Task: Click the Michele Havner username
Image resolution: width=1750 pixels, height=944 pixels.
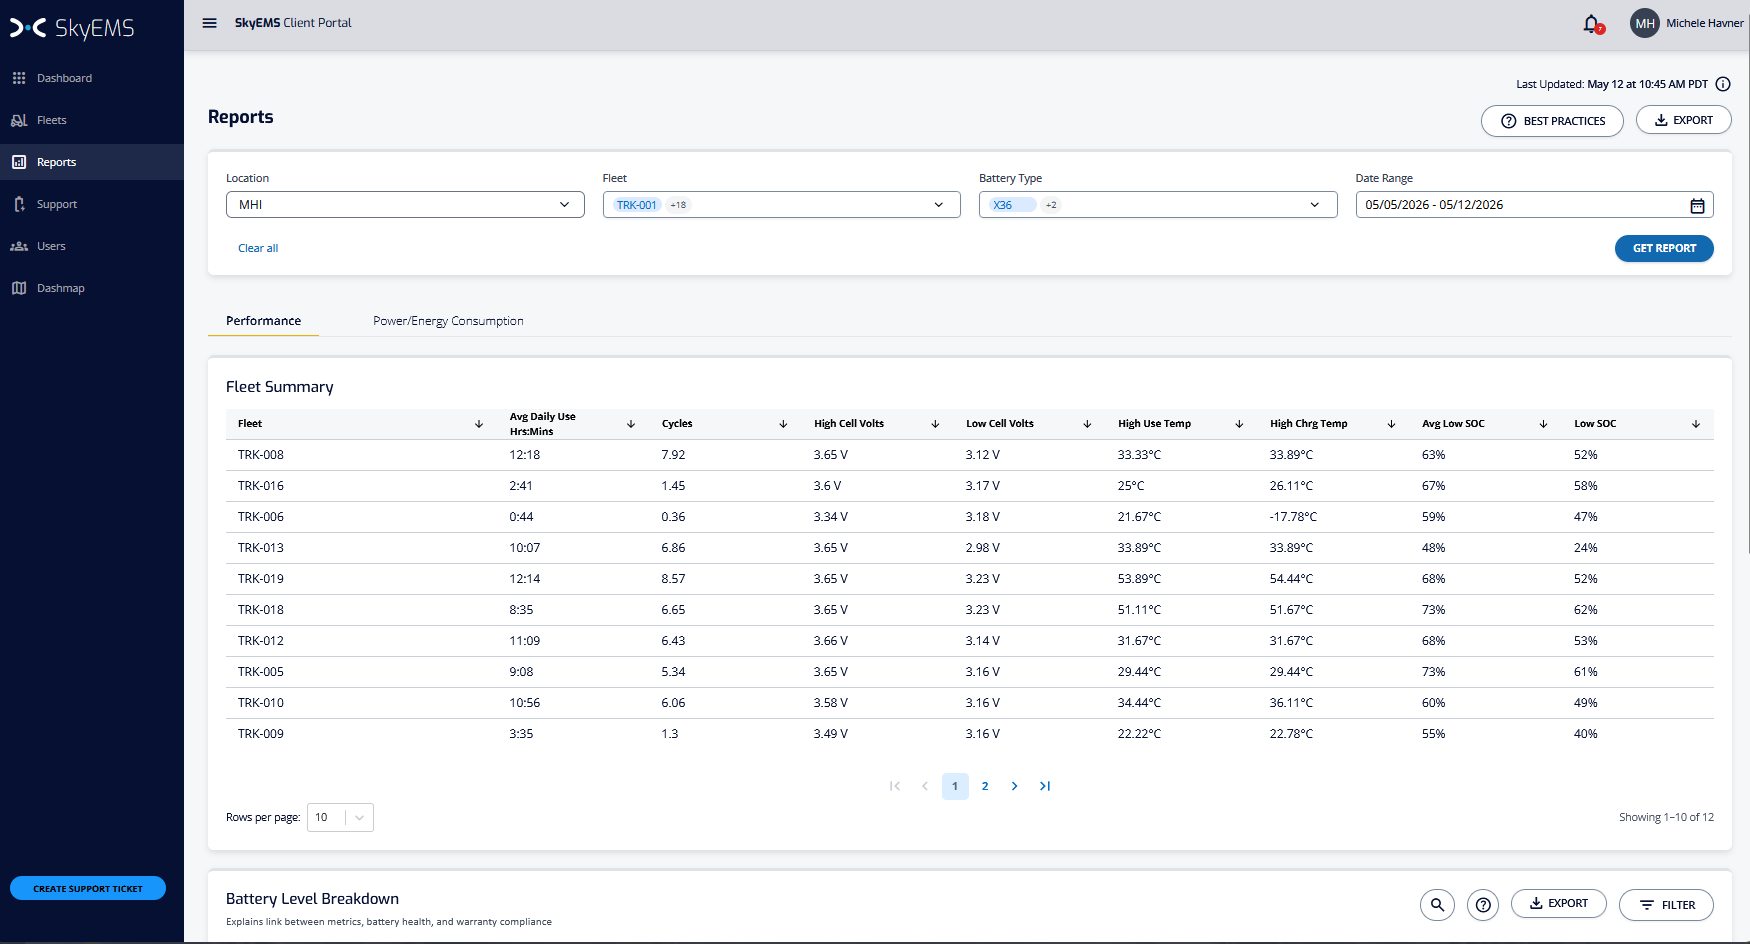Action: click(1705, 23)
